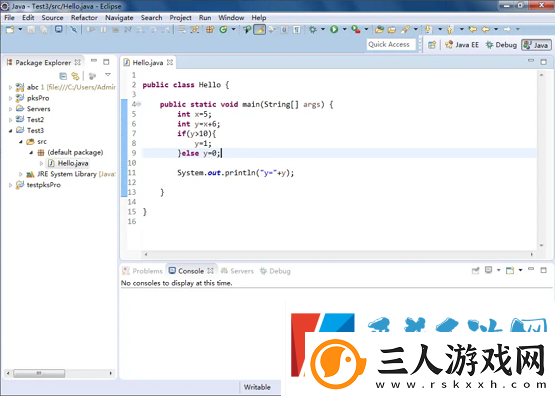Click the Package Explorer horizontal scrollbar thumb
This screenshot has width=555, height=396.
tap(39, 373)
